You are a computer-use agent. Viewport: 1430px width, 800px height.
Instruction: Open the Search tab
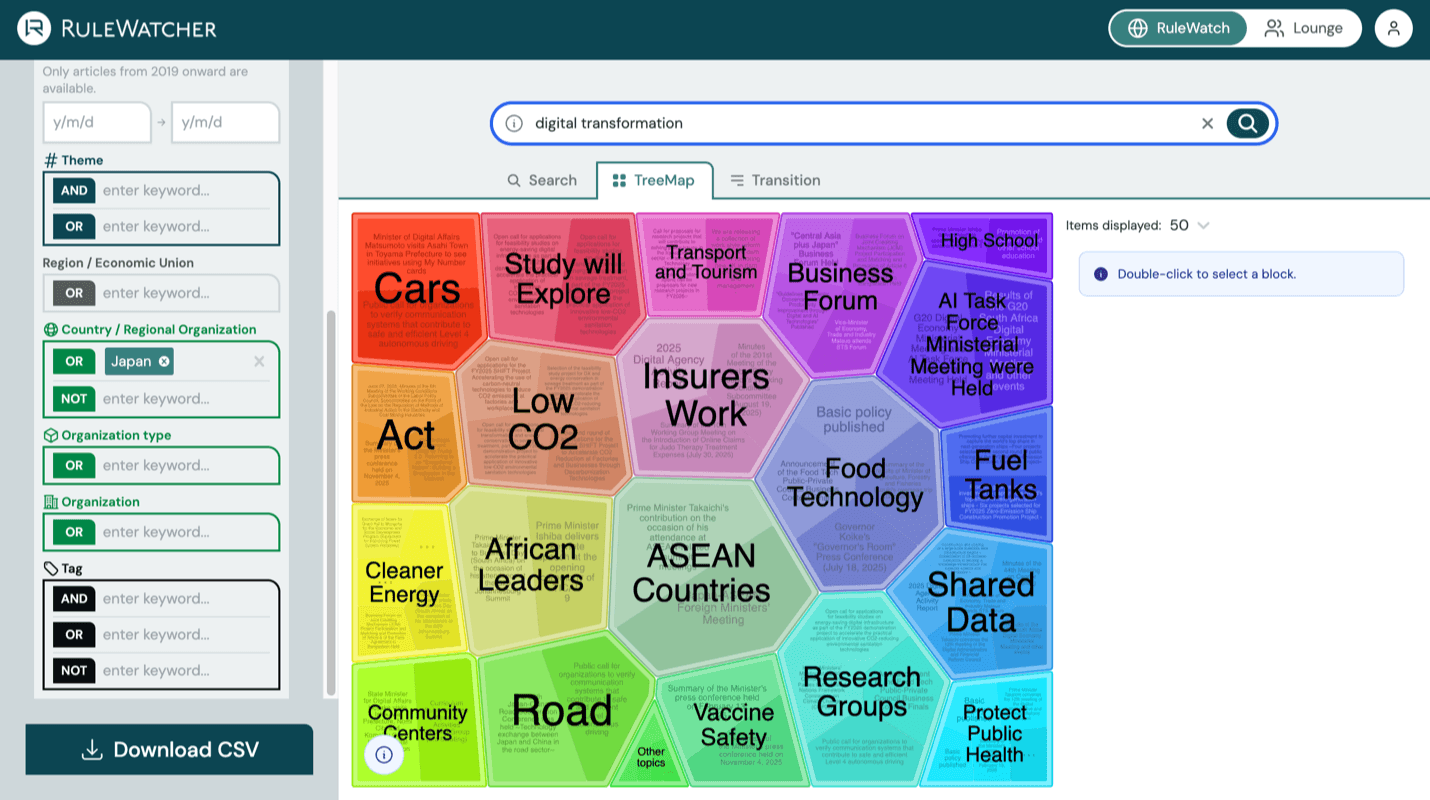542,180
